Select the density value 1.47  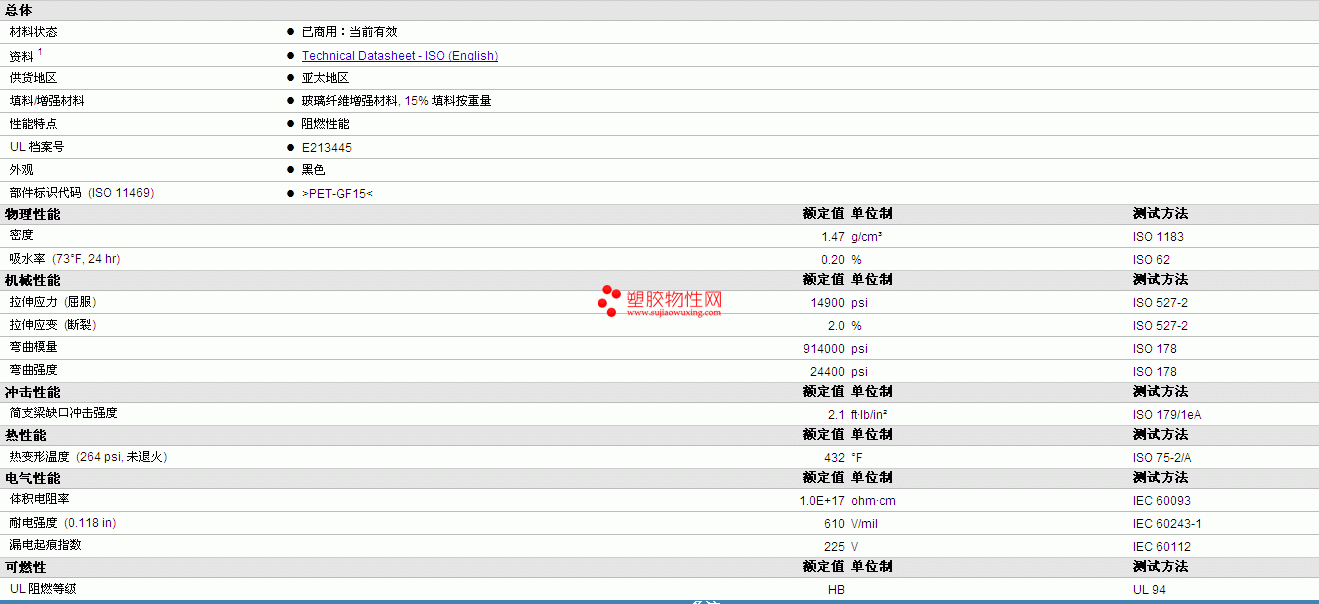tap(833, 237)
